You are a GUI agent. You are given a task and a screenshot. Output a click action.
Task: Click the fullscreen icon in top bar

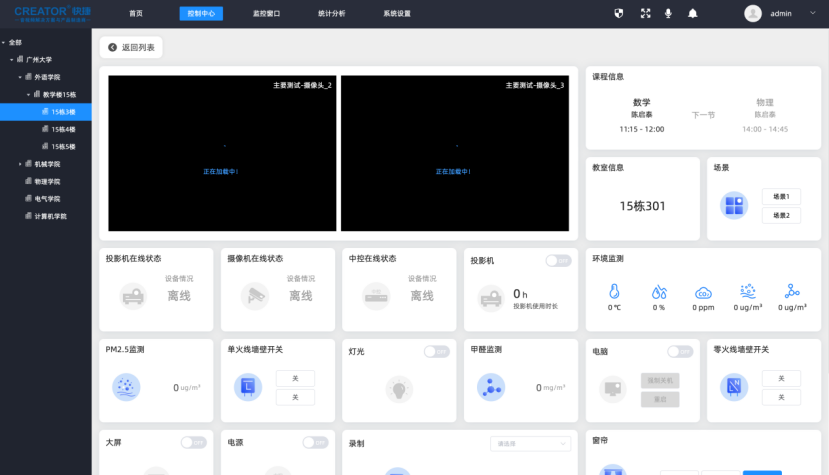(x=645, y=14)
